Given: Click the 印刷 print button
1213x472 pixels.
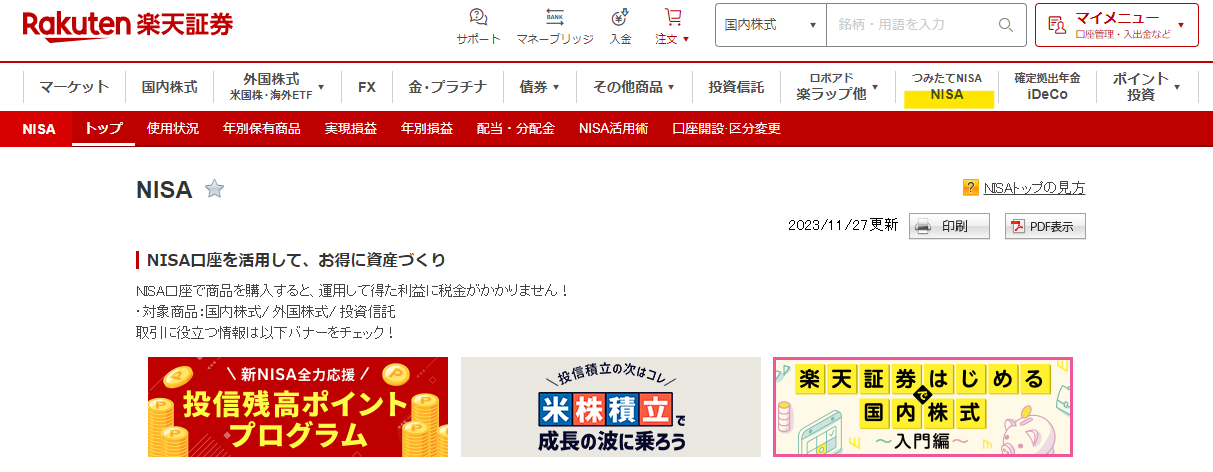Looking at the screenshot, I should pyautogui.click(x=949, y=226).
